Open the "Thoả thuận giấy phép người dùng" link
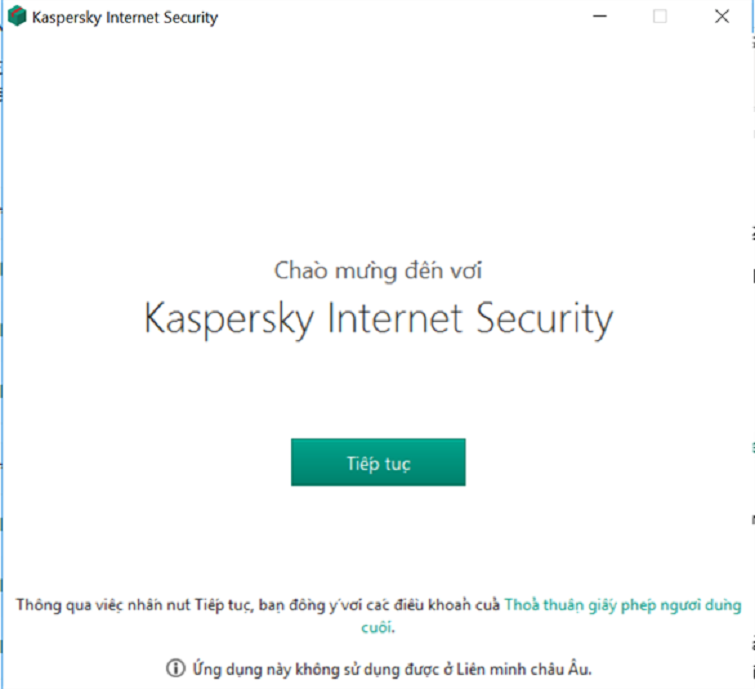 tap(623, 605)
